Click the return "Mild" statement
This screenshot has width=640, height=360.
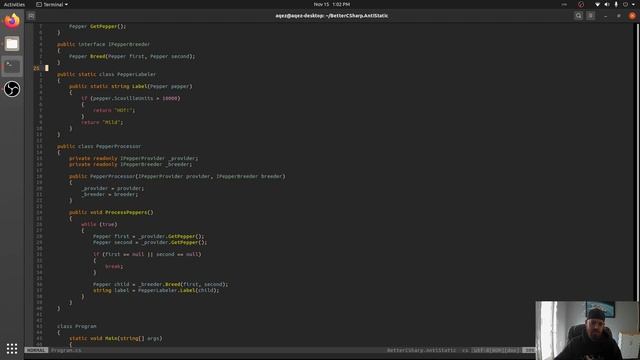[102, 122]
